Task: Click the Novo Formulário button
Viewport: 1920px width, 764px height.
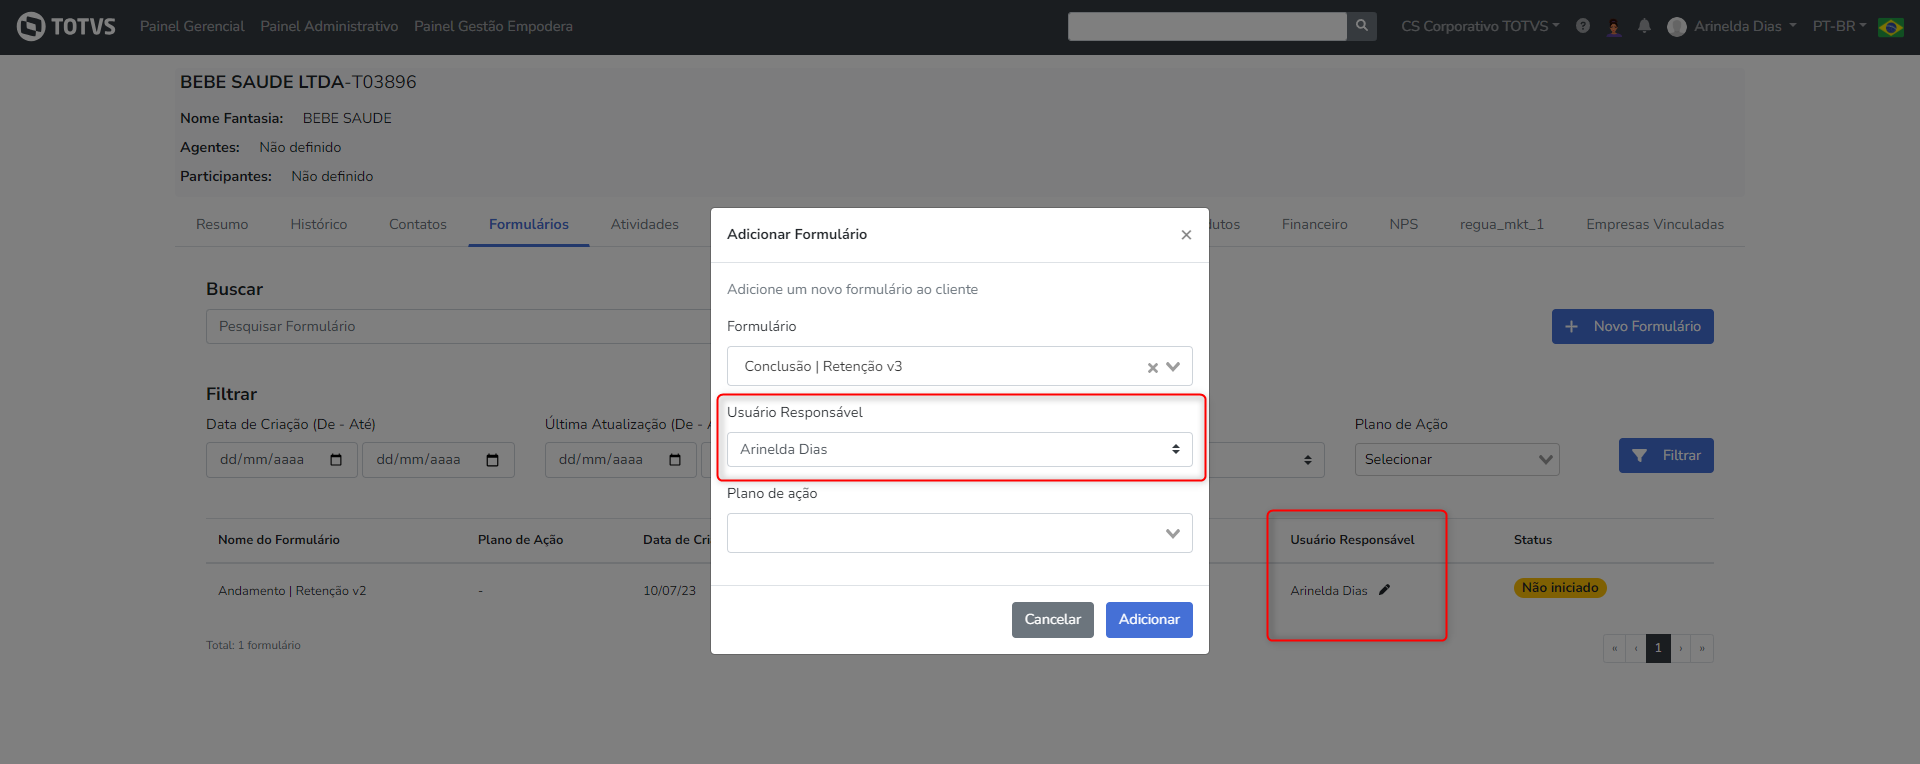Action: tap(1632, 327)
